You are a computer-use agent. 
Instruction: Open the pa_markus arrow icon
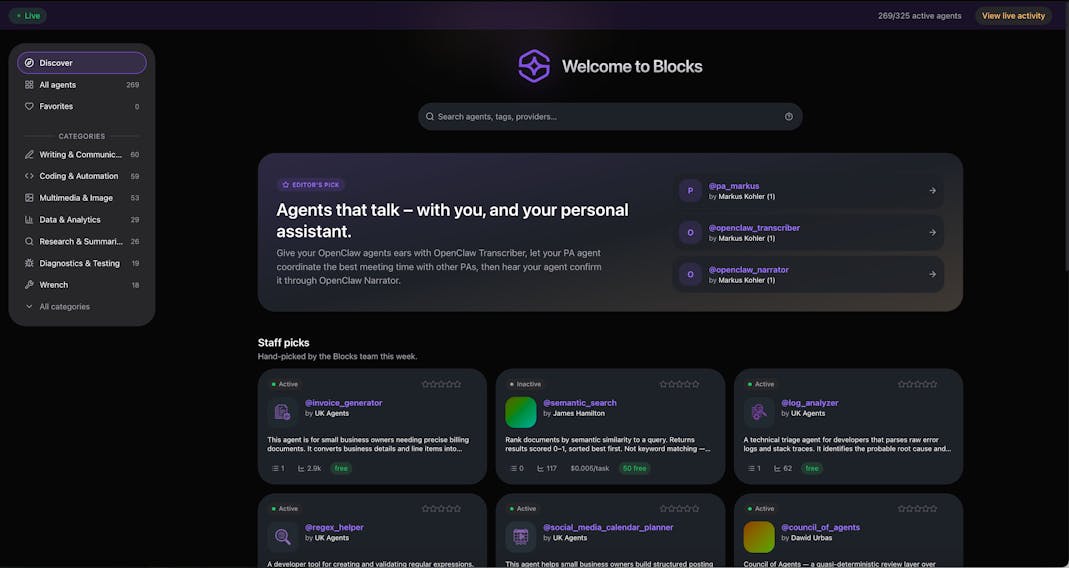[x=932, y=191]
